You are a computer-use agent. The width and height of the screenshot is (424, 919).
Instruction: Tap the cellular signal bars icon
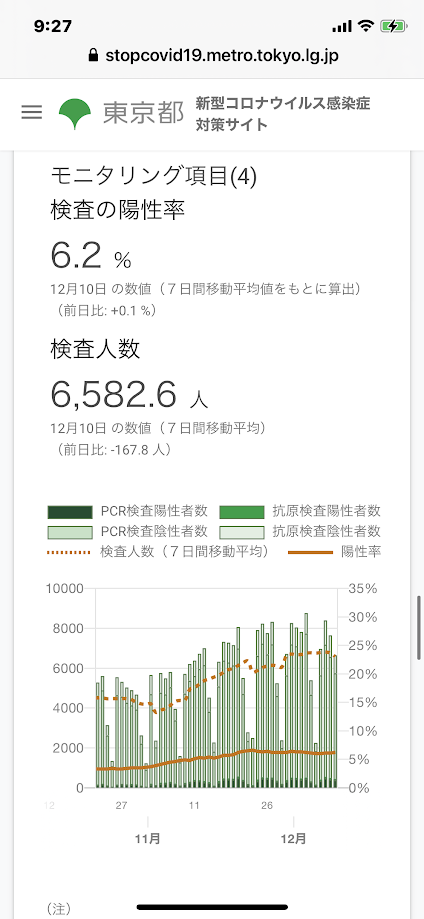341,26
